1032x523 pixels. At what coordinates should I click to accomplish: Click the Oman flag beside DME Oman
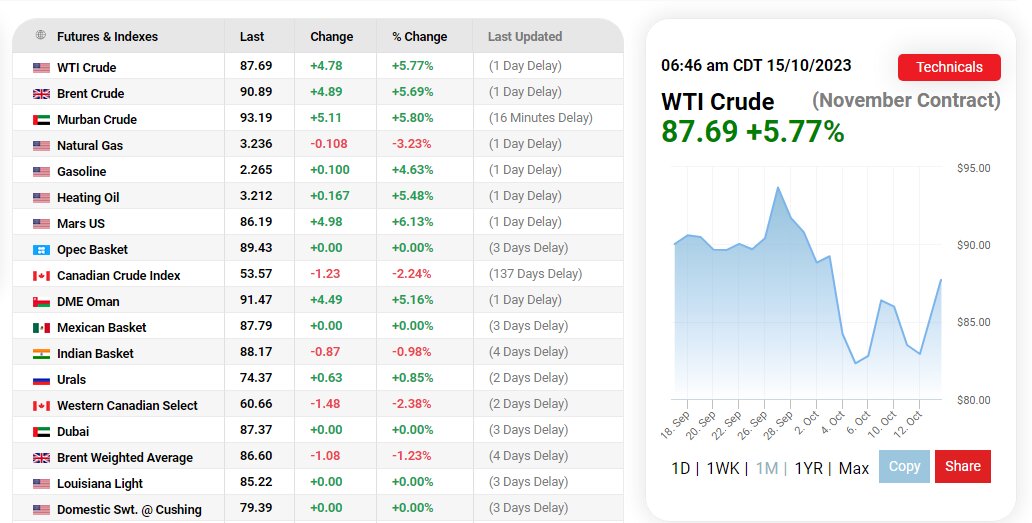tap(41, 302)
